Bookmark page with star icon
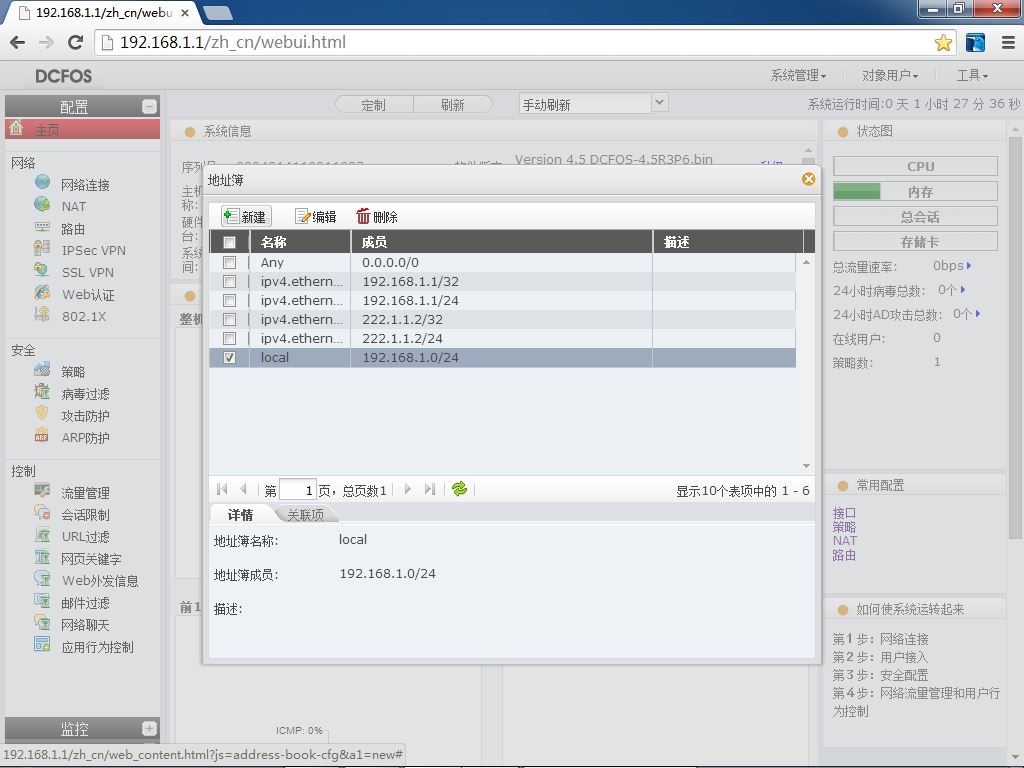Image resolution: width=1024 pixels, height=768 pixels. click(943, 43)
